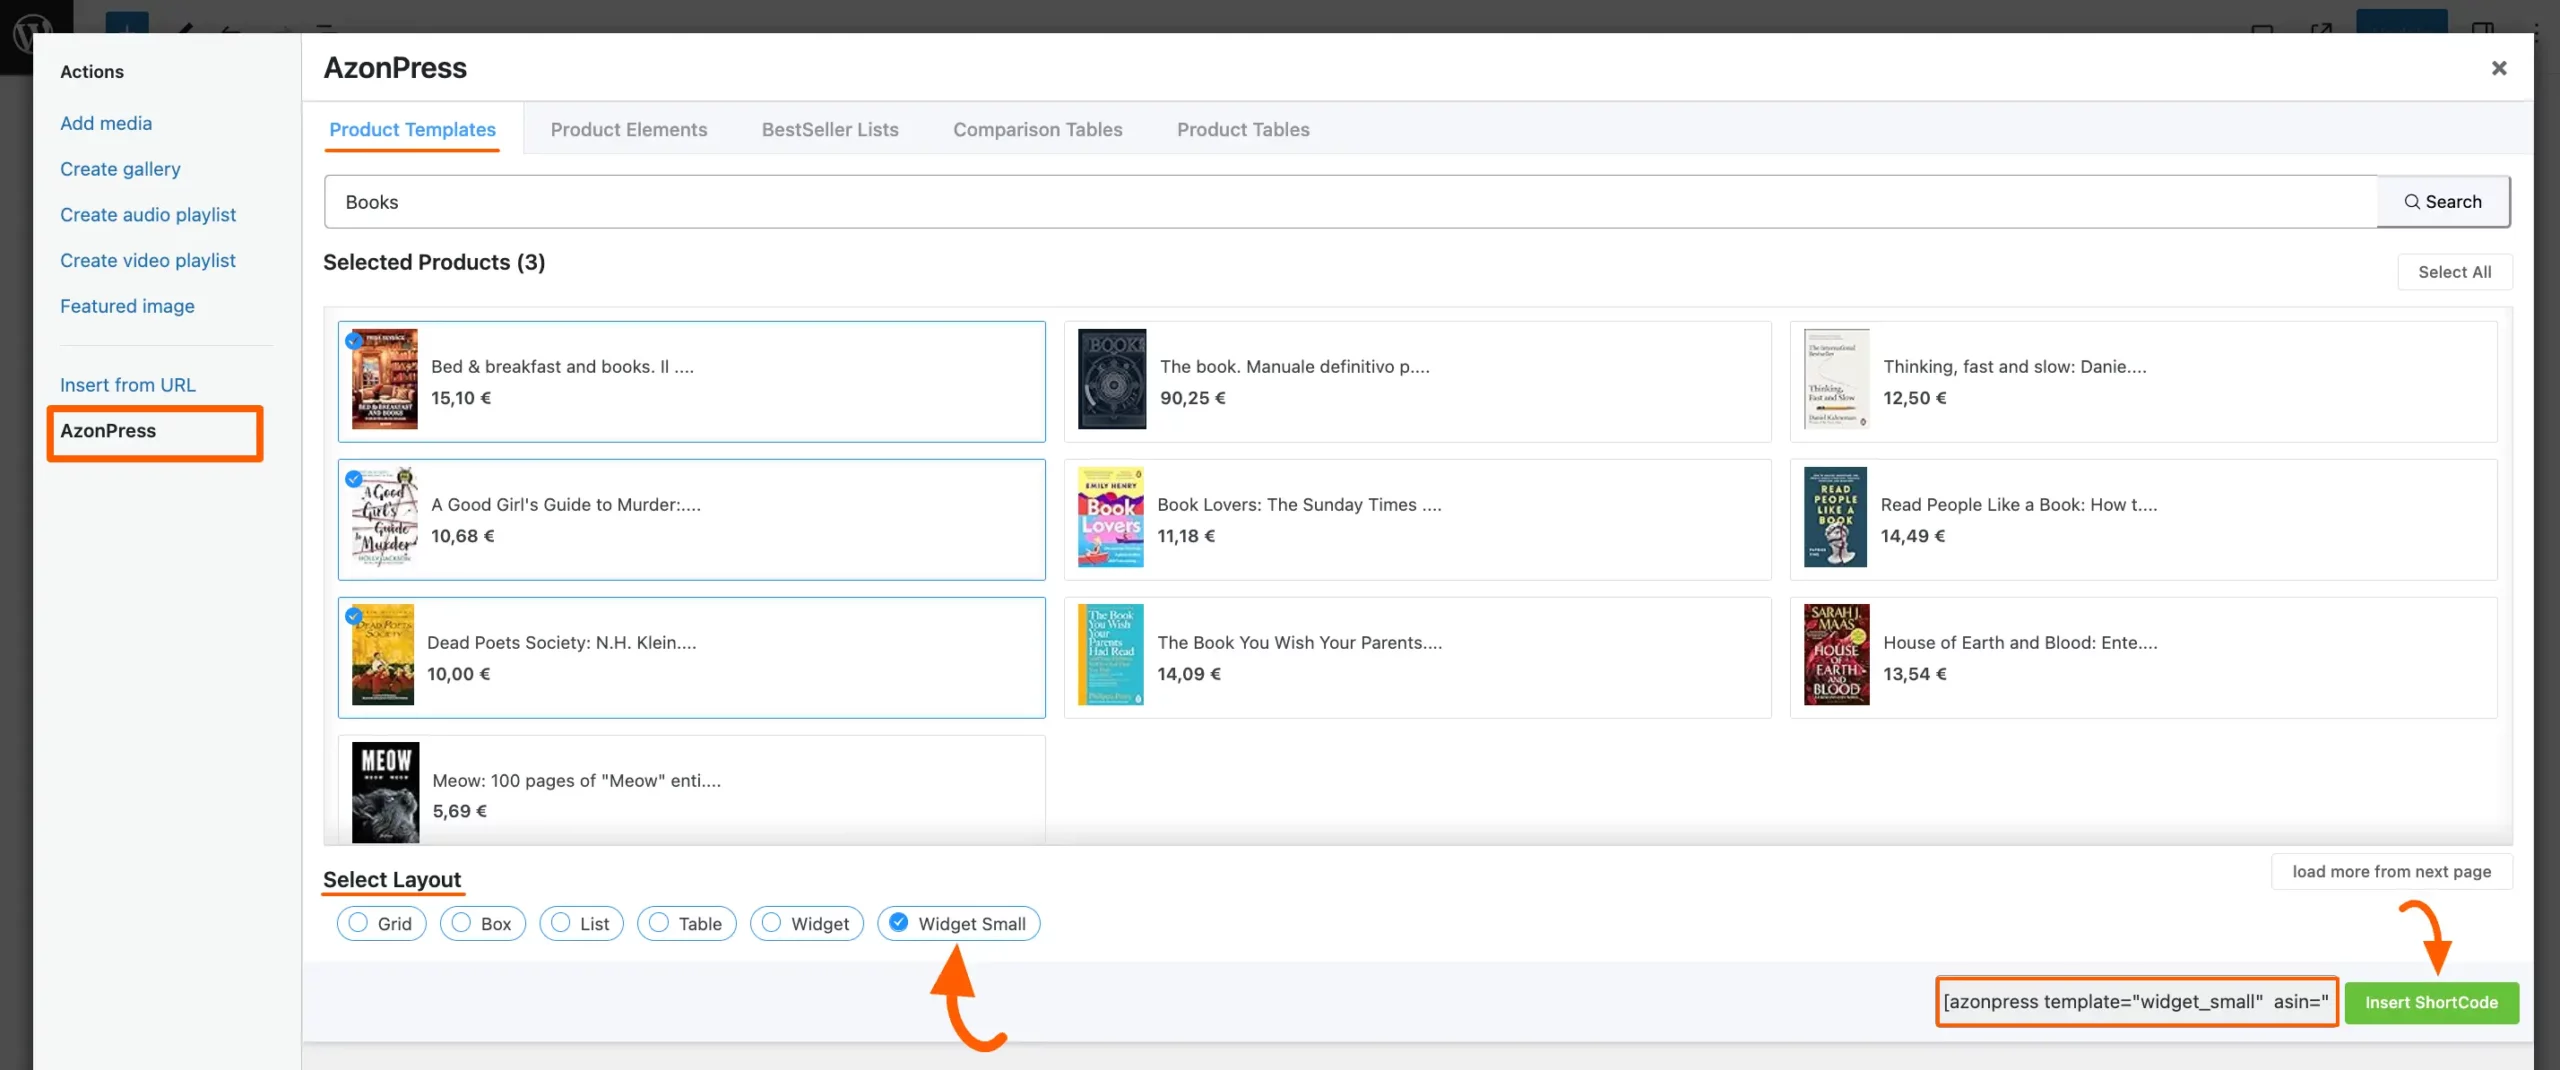Deselect the checkmark on Dead Poets Society
Viewport: 2560px width, 1070px height.
(x=355, y=617)
